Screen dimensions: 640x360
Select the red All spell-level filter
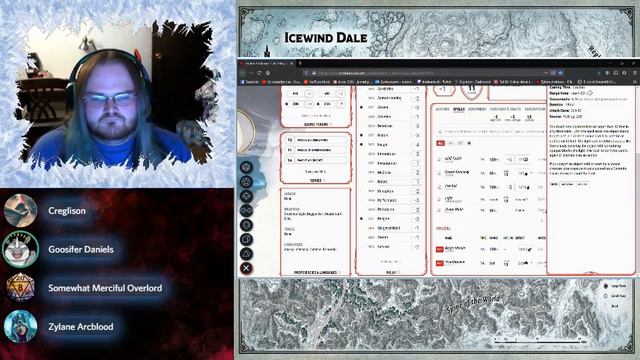coord(440,143)
